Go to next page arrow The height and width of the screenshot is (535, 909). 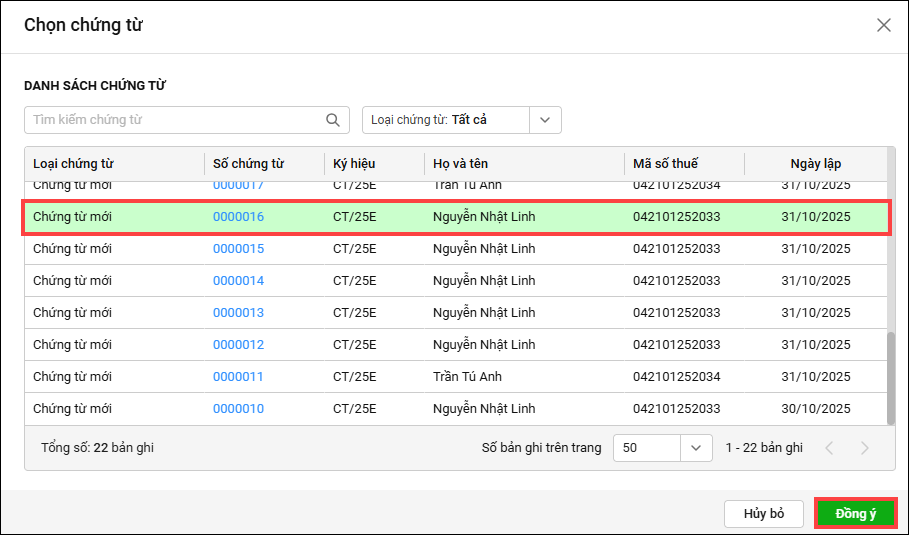[x=864, y=448]
